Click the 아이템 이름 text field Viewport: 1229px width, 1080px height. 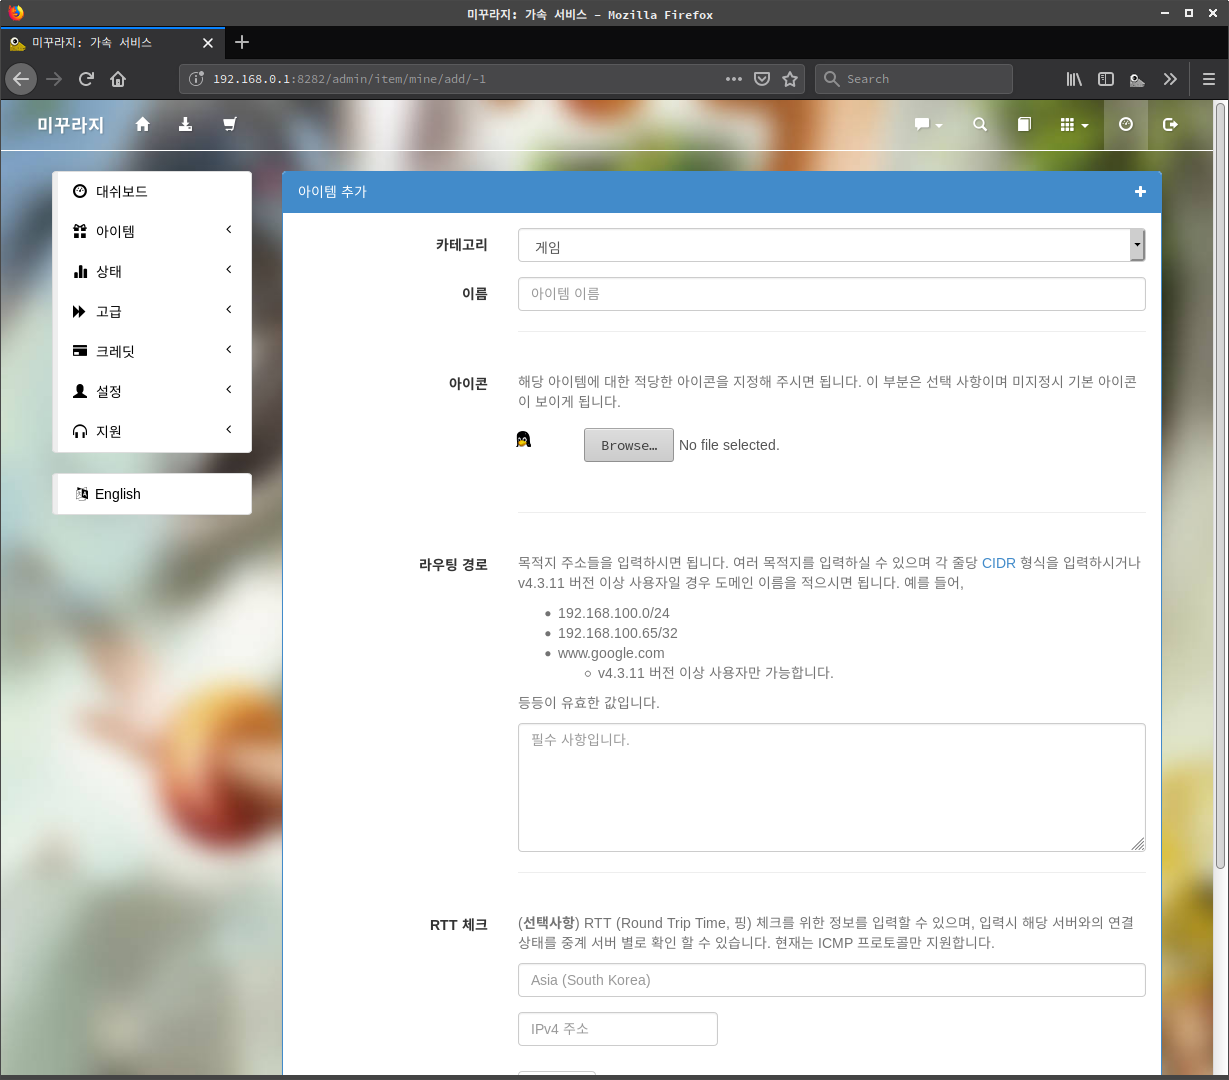click(x=830, y=294)
